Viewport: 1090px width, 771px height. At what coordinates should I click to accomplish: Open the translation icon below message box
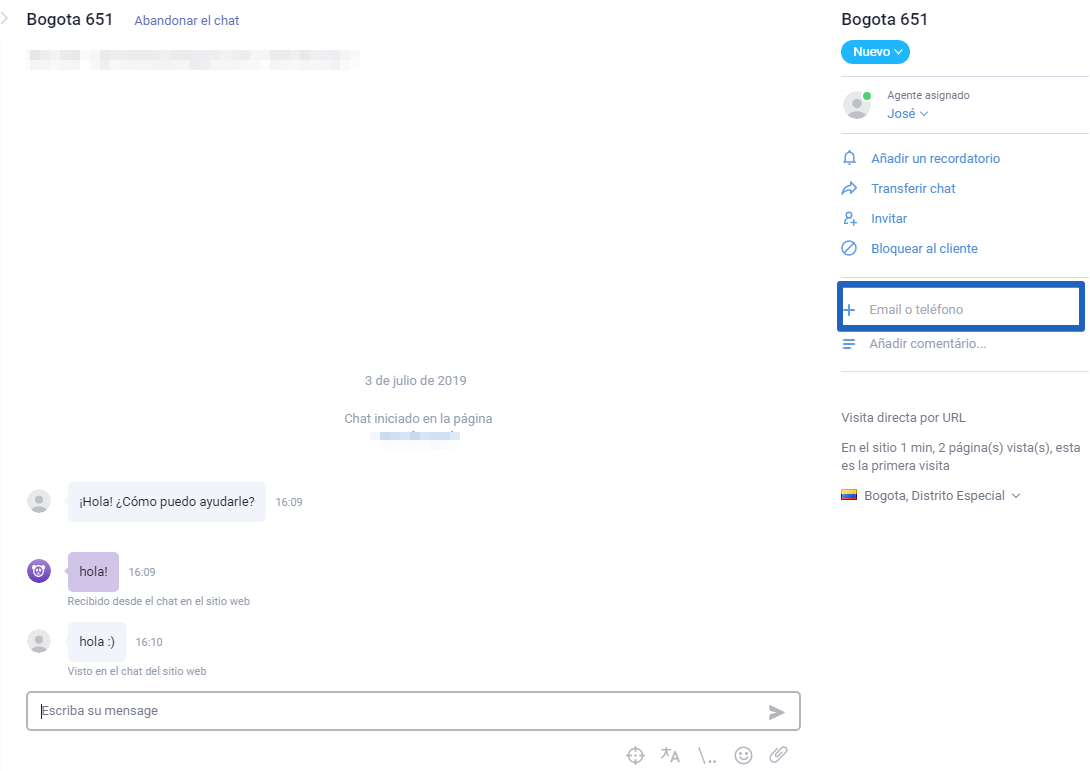(x=670, y=755)
